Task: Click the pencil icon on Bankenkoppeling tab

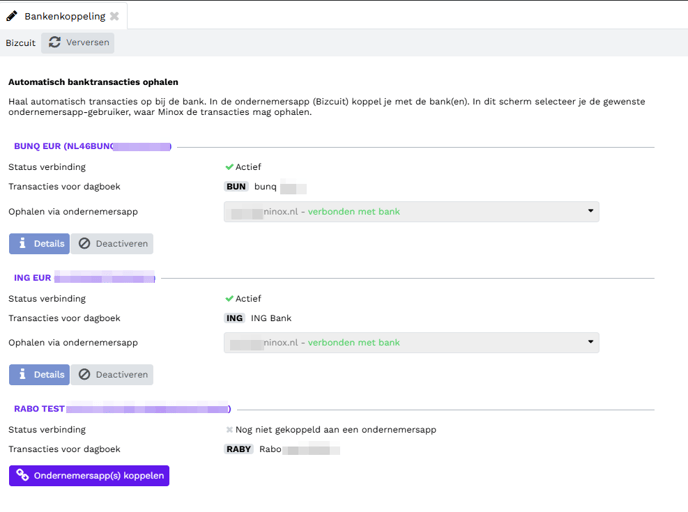Action: (11, 16)
